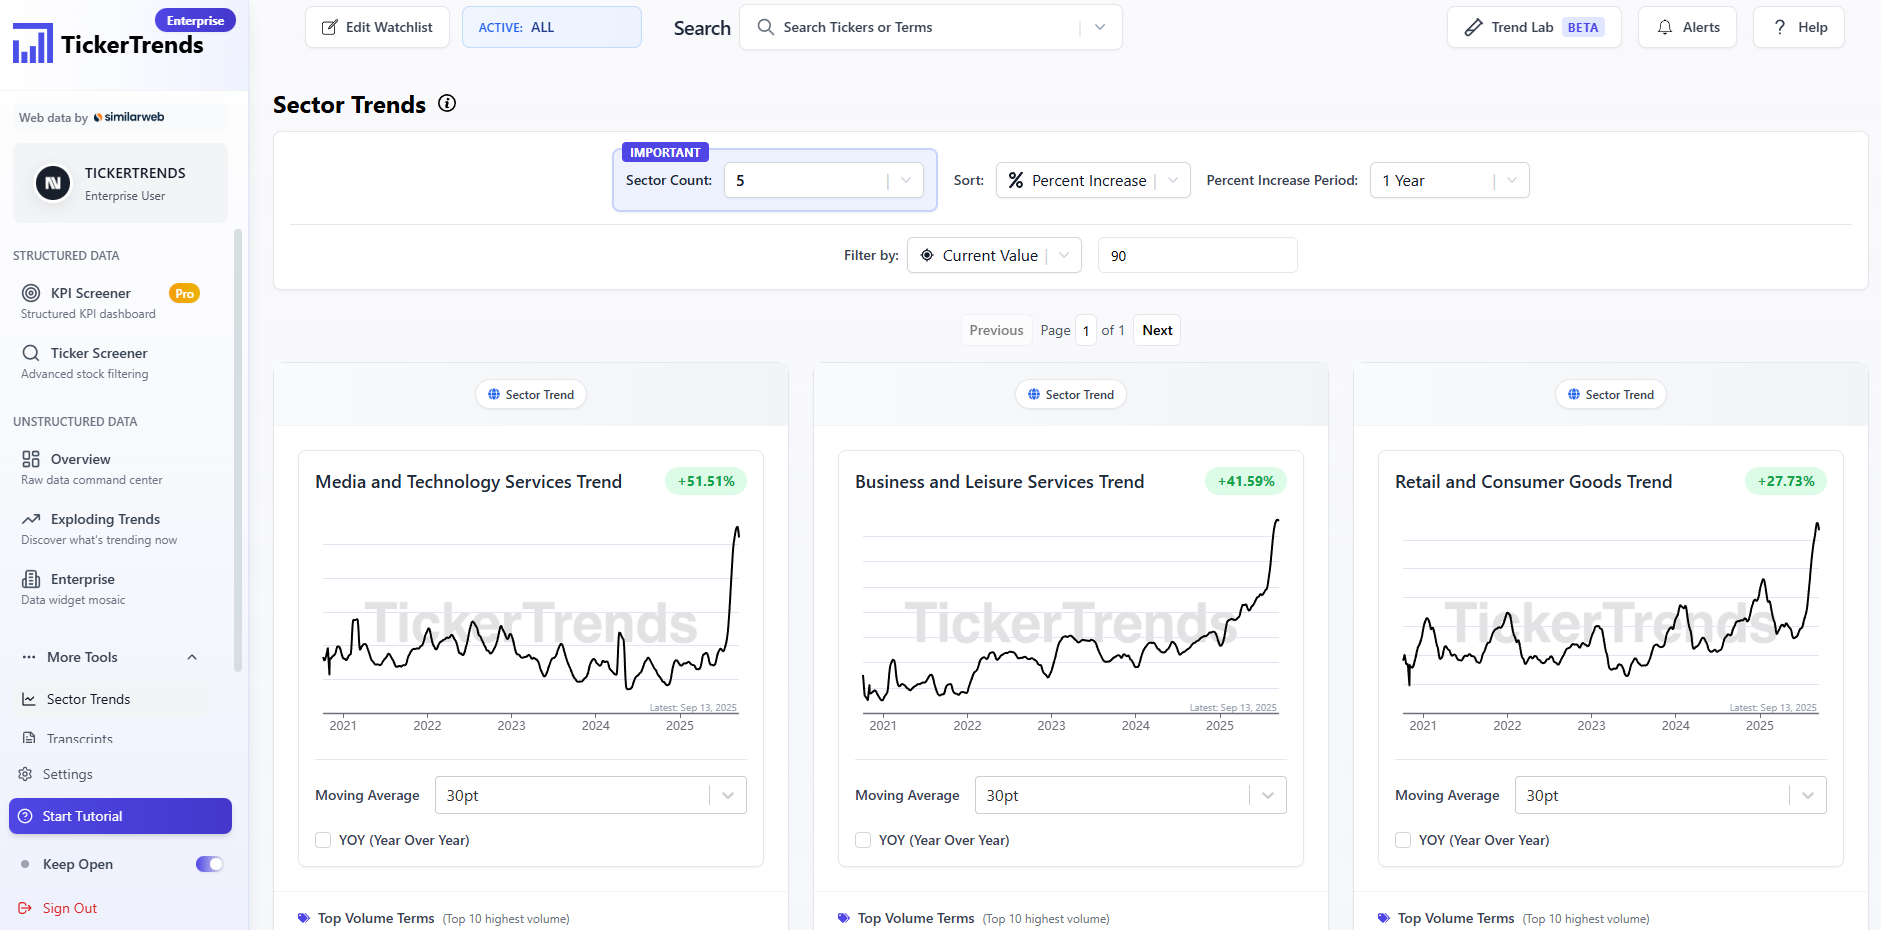This screenshot has width=1881, height=930.
Task: Click the Edit Watchlist button
Action: pos(377,27)
